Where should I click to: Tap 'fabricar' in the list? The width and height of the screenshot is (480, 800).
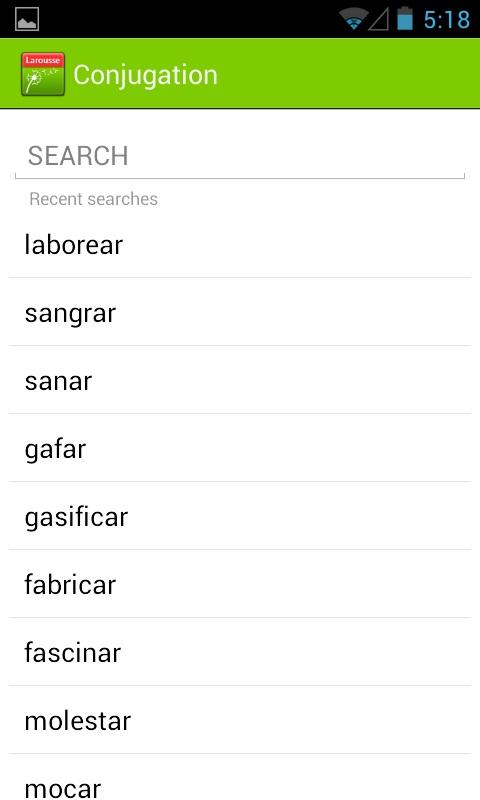(x=240, y=584)
